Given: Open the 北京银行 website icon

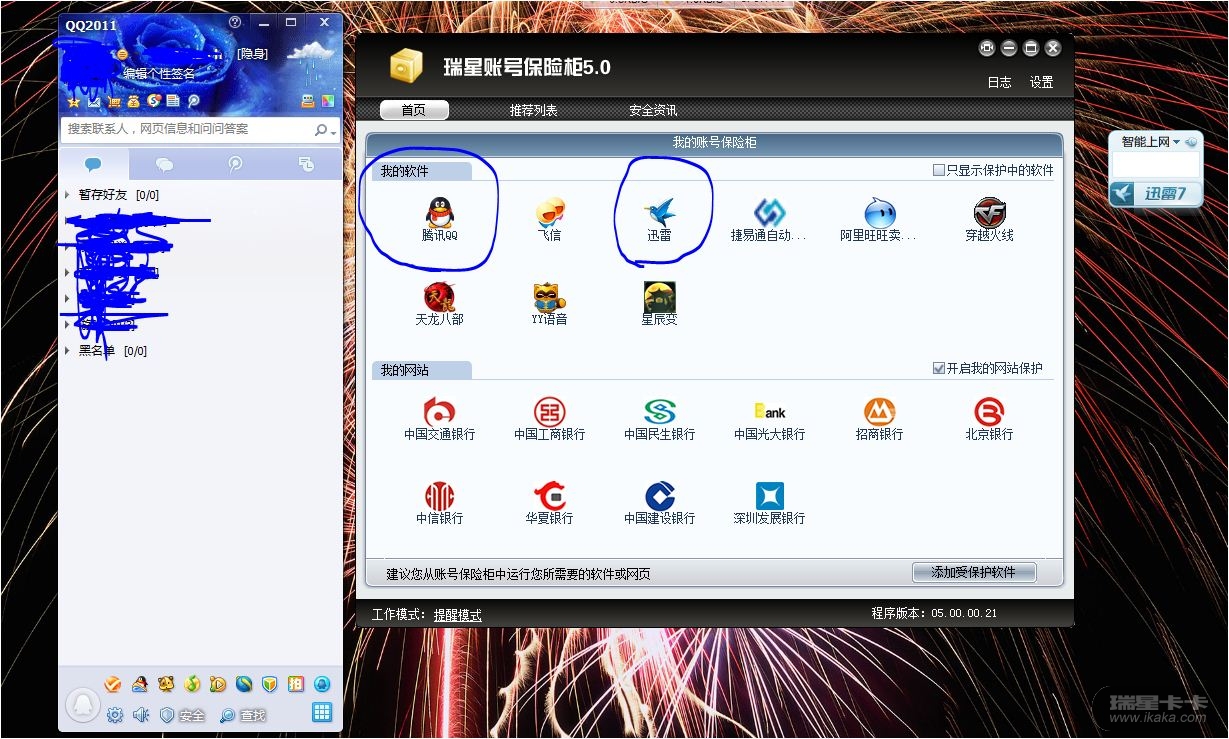Looking at the screenshot, I should click(989, 419).
